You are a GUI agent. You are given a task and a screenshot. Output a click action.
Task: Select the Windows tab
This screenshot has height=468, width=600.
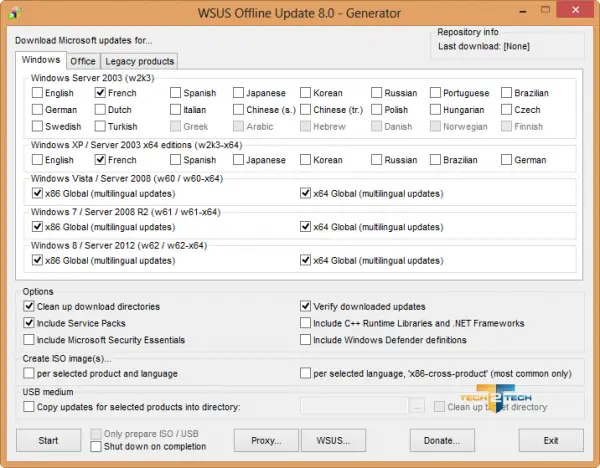tap(41, 60)
